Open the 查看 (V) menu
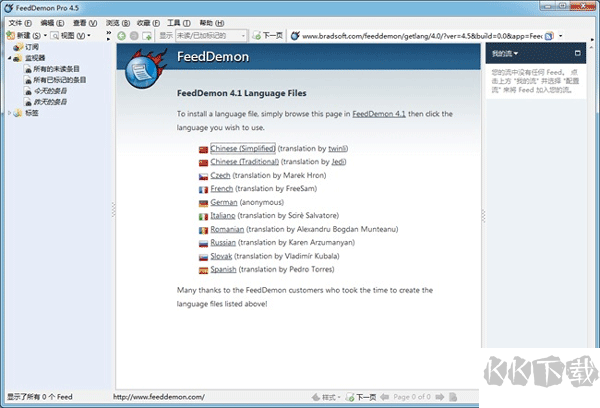600x408 pixels. [x=85, y=23]
